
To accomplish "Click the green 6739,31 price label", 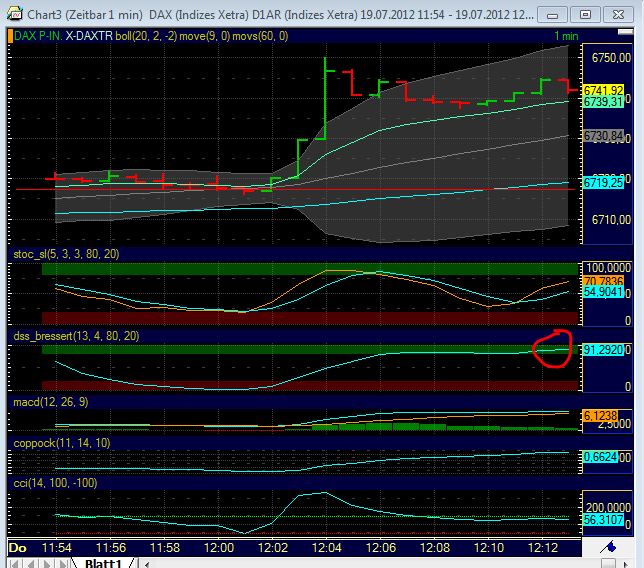I will point(603,101).
